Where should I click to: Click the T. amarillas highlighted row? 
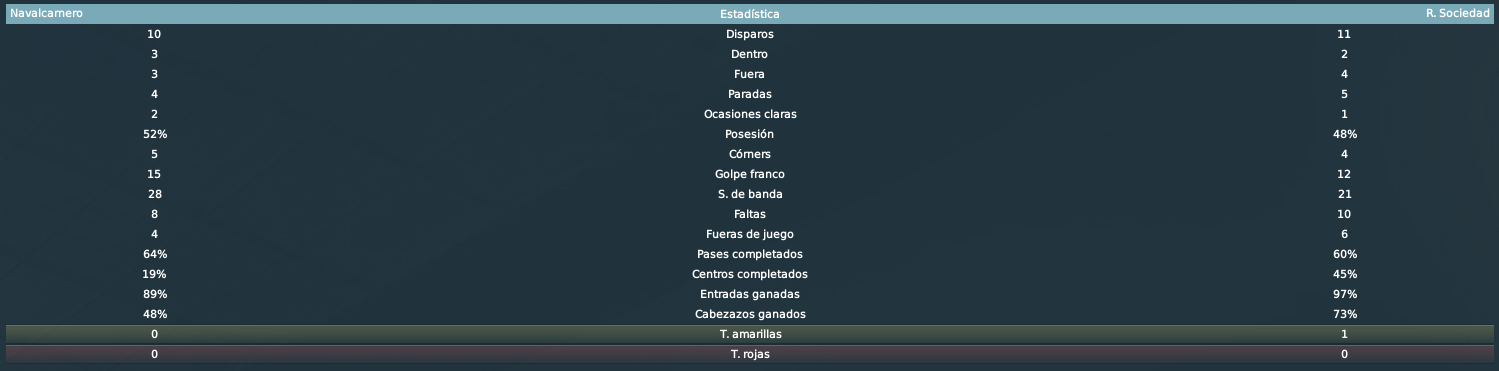coord(749,334)
